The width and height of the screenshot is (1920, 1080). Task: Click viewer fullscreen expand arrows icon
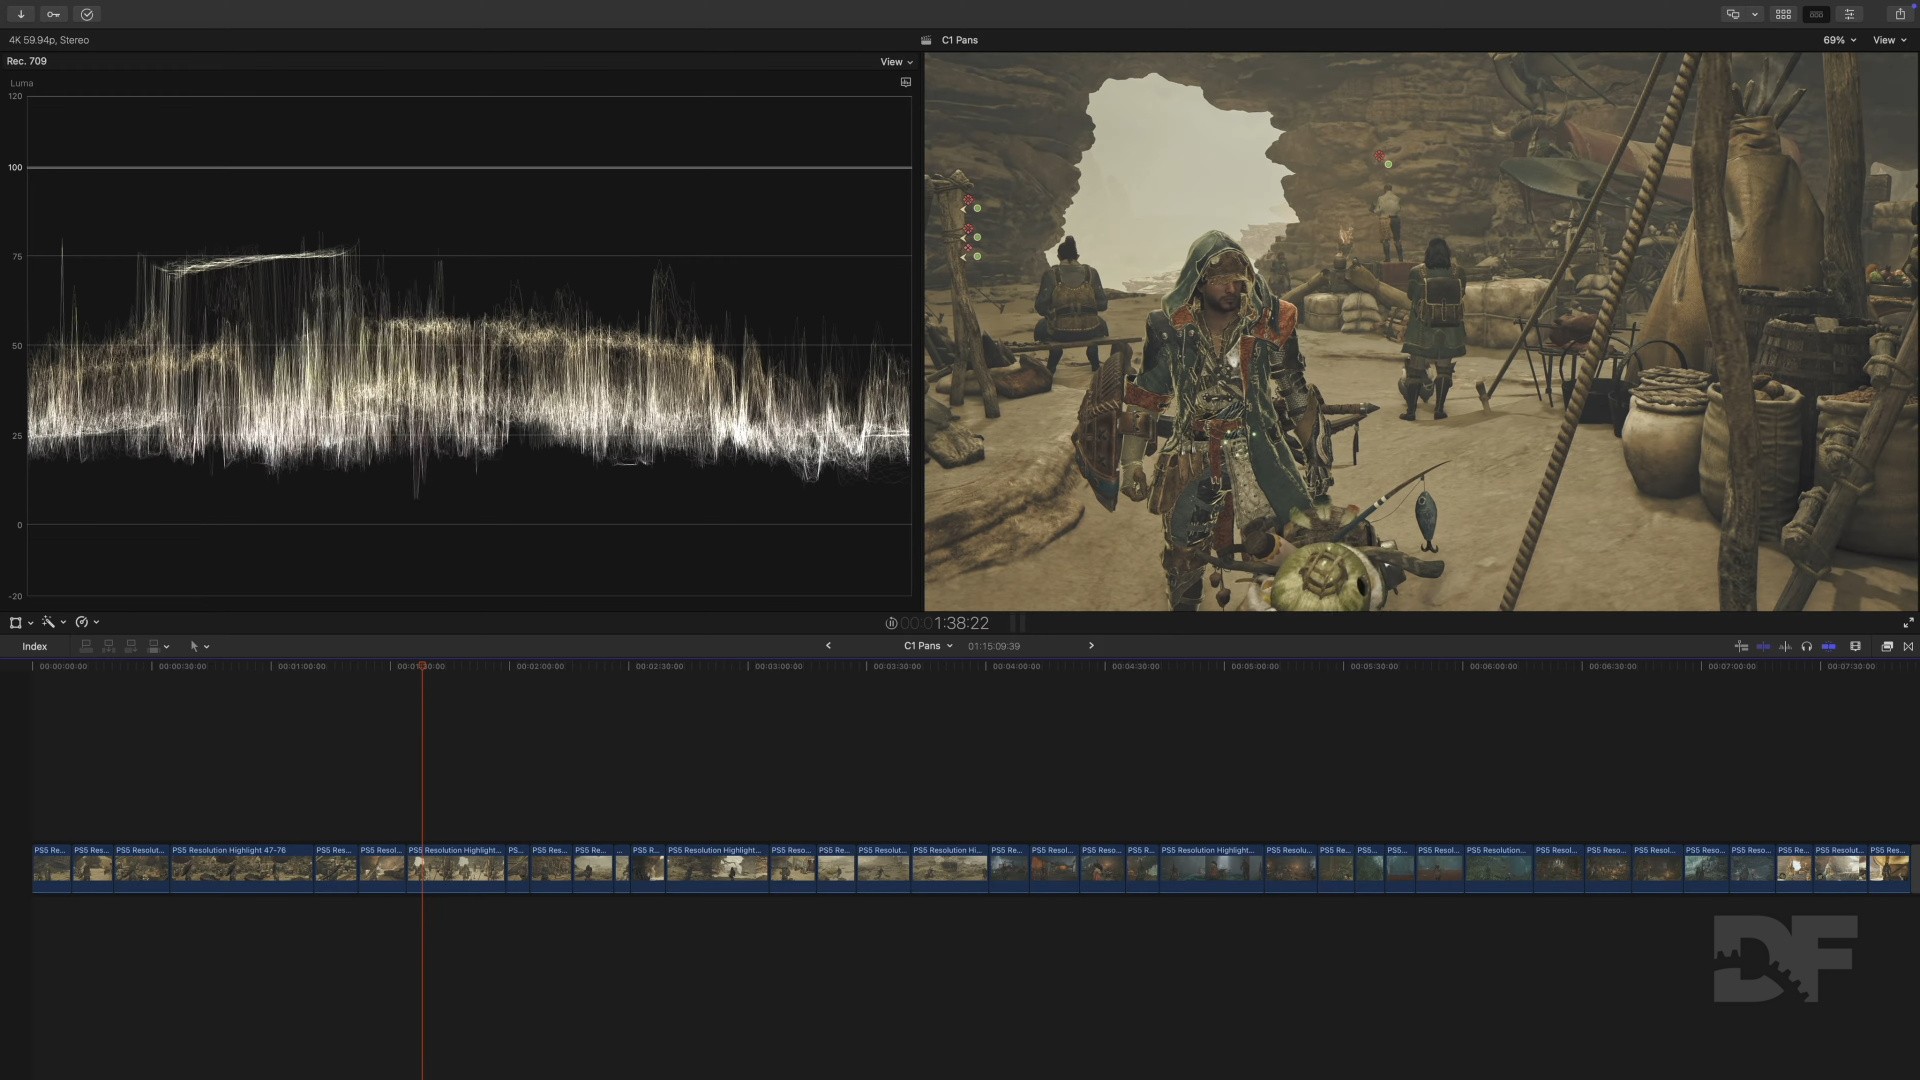click(1908, 623)
